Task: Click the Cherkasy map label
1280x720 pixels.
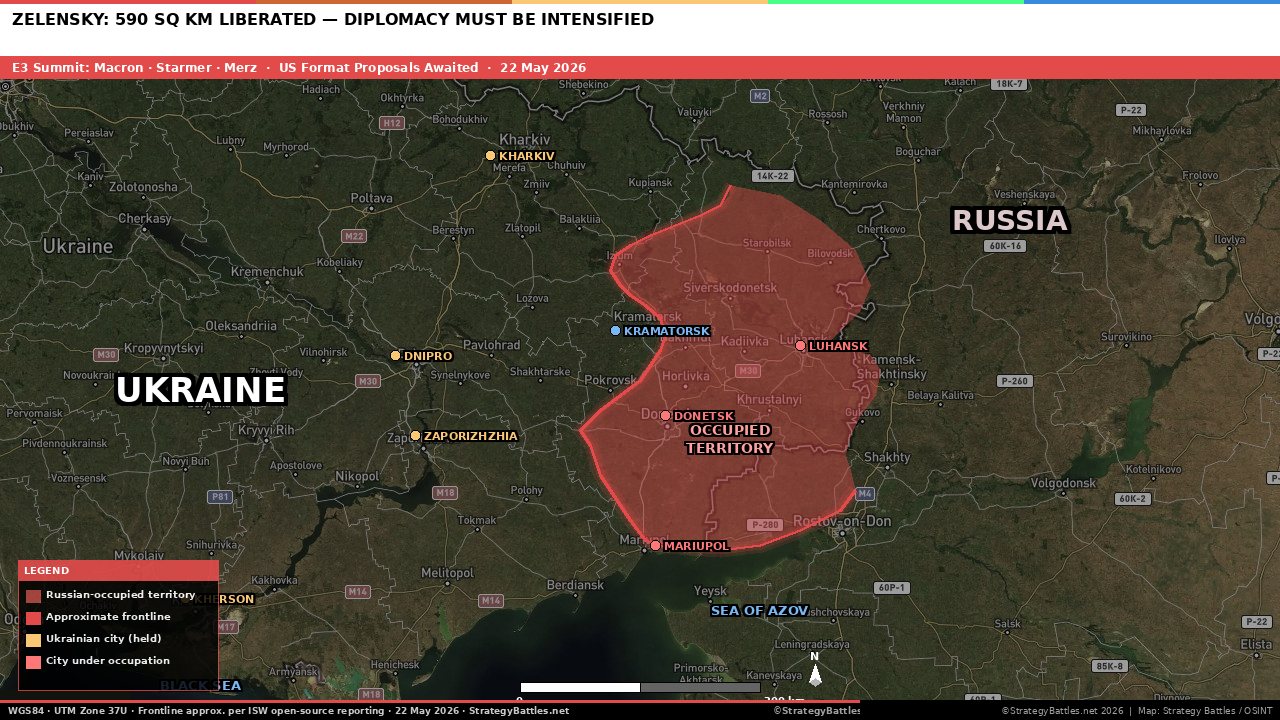Action: tap(145, 218)
